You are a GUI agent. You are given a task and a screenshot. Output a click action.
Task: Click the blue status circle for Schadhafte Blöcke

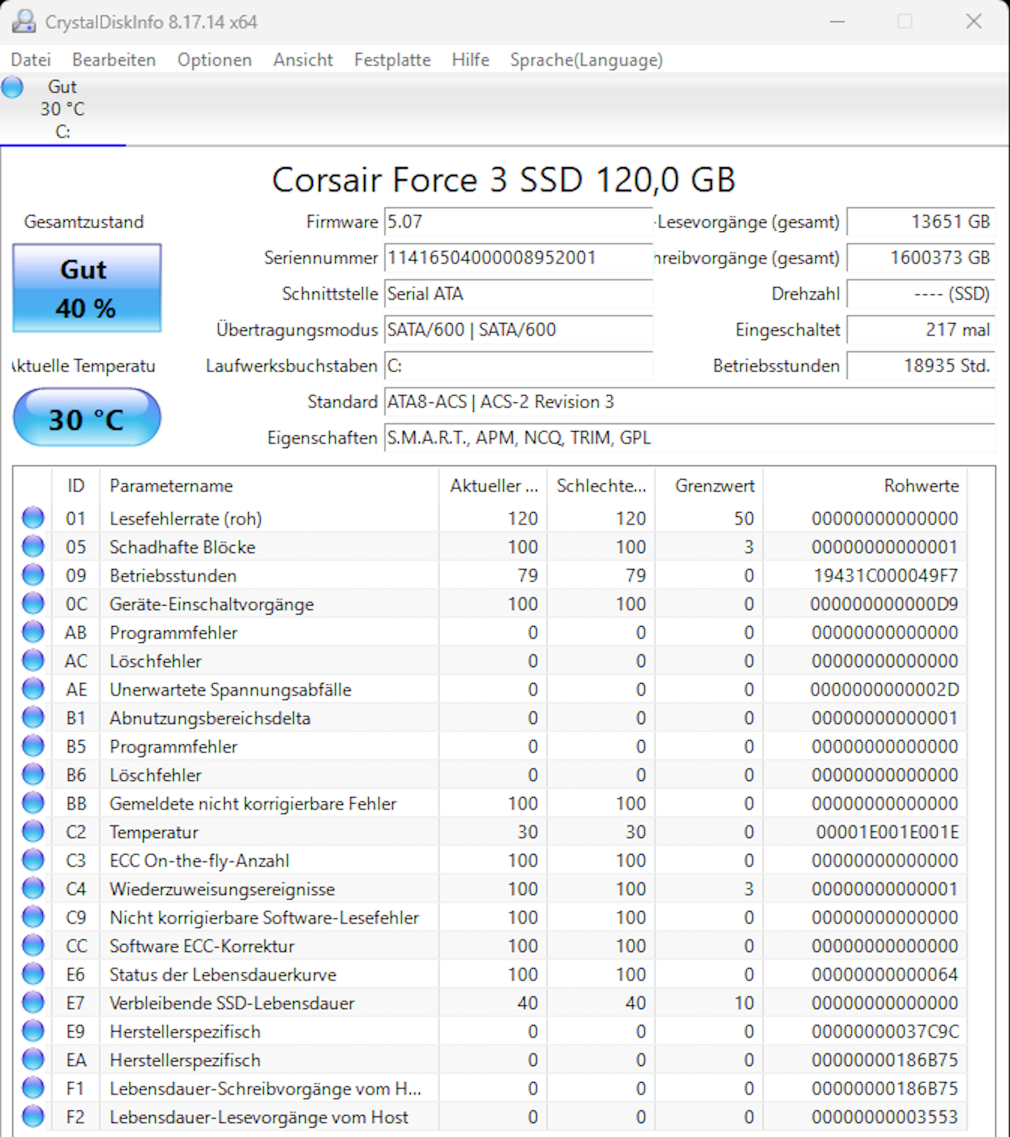32,546
